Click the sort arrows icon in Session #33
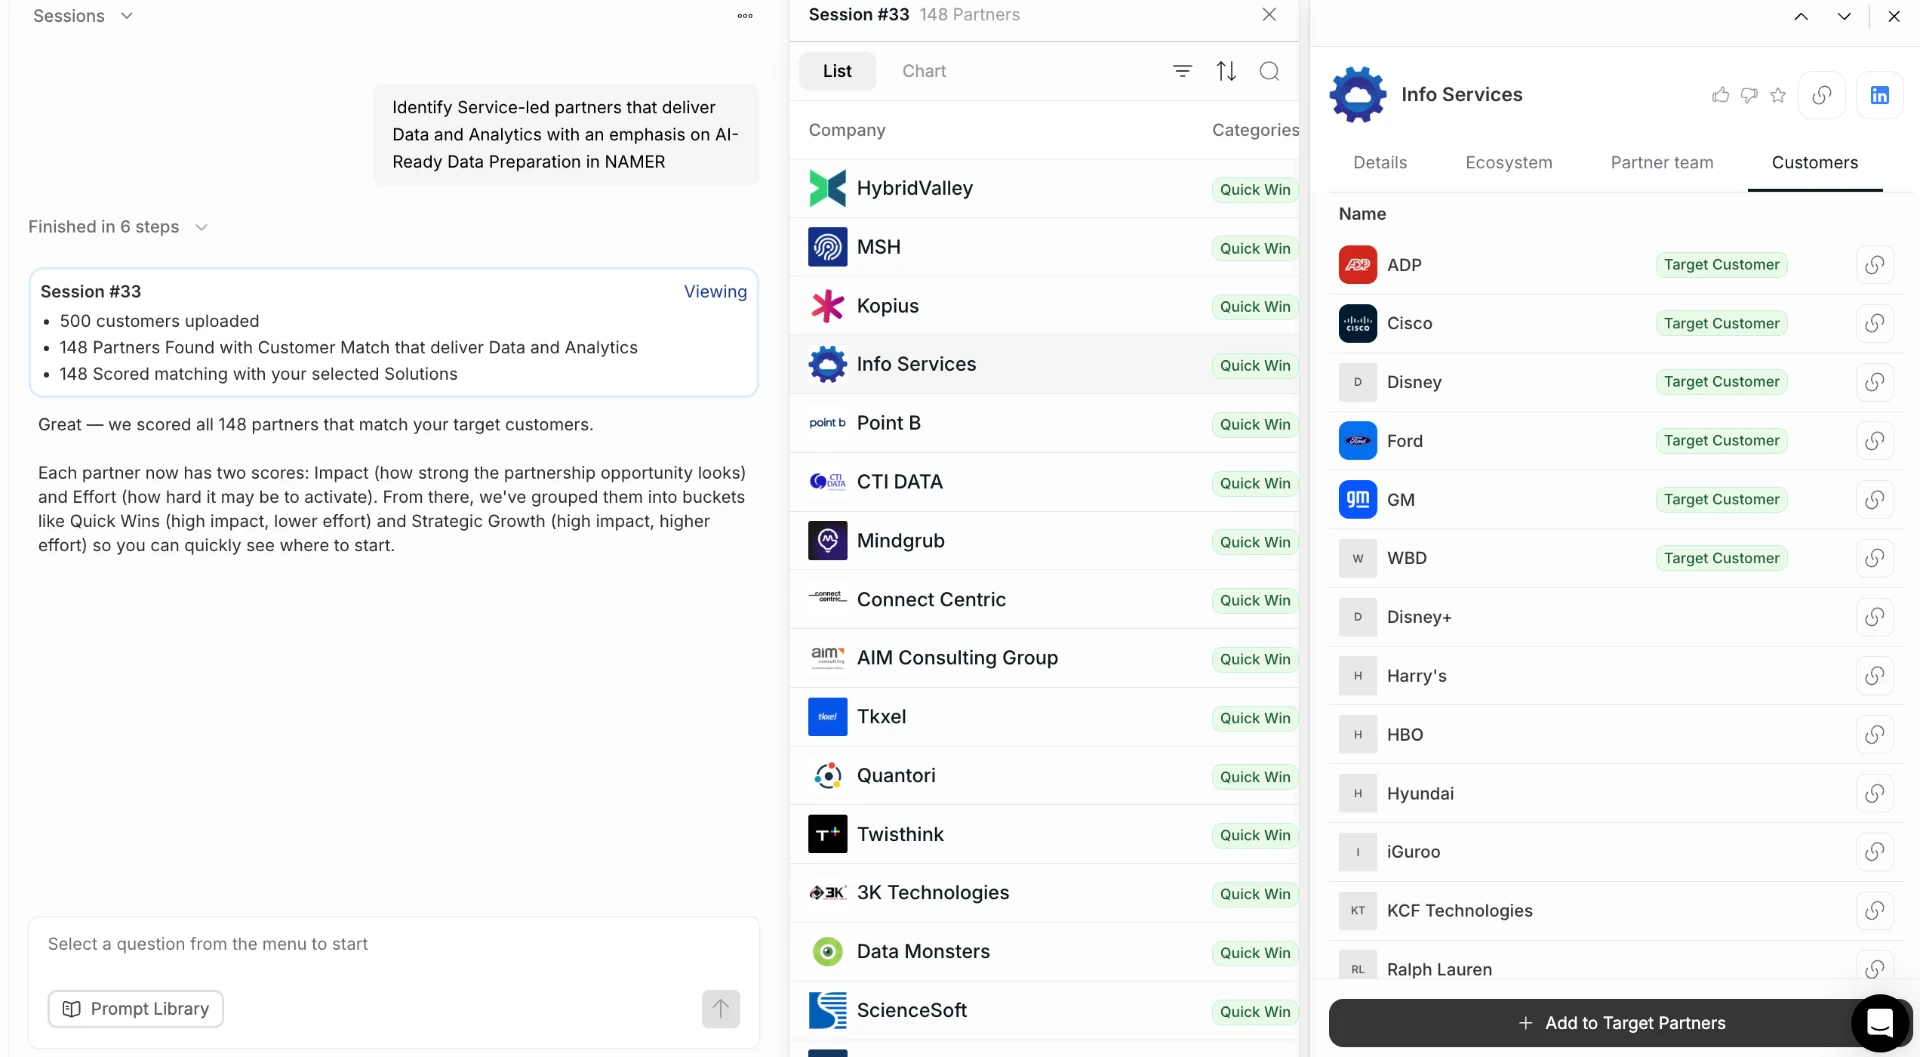Image resolution: width=1920 pixels, height=1057 pixels. [x=1226, y=71]
